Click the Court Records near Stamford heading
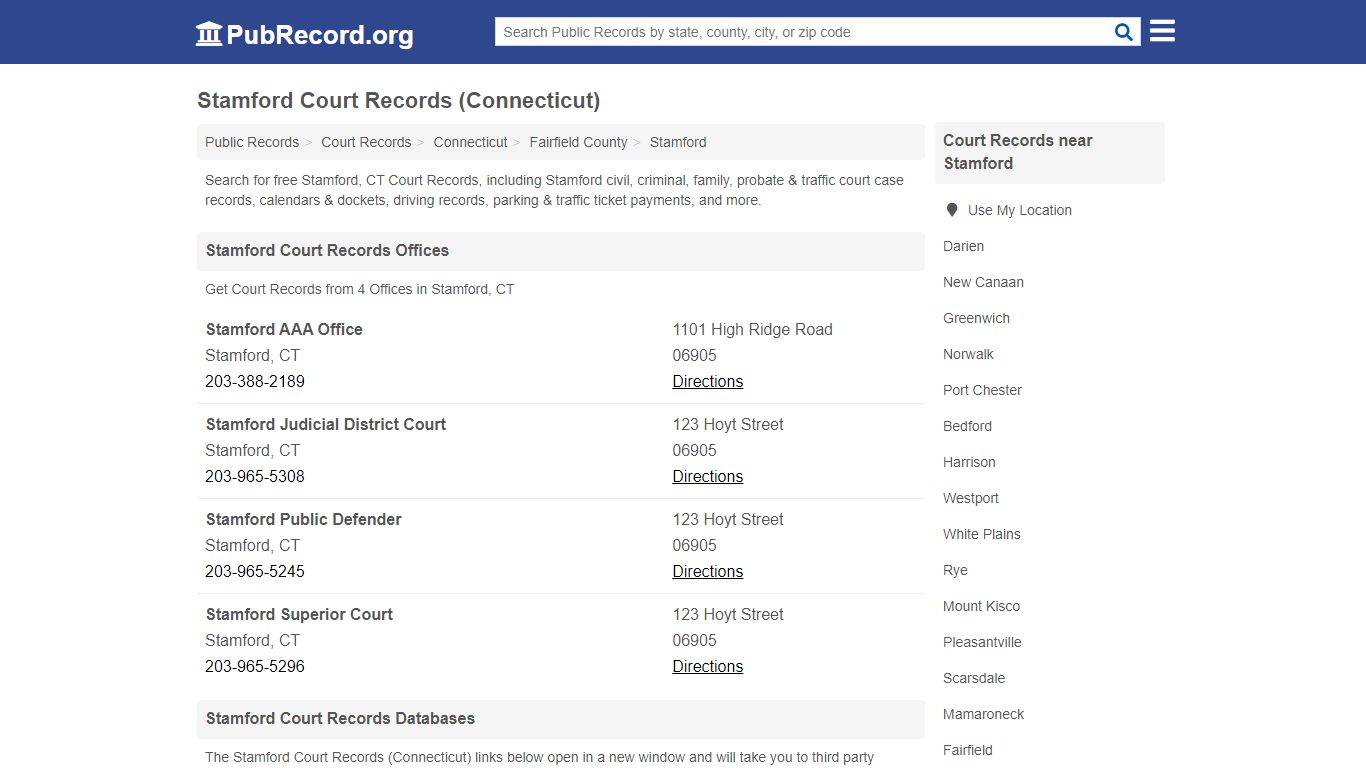This screenshot has width=1366, height=768. coord(1017,152)
